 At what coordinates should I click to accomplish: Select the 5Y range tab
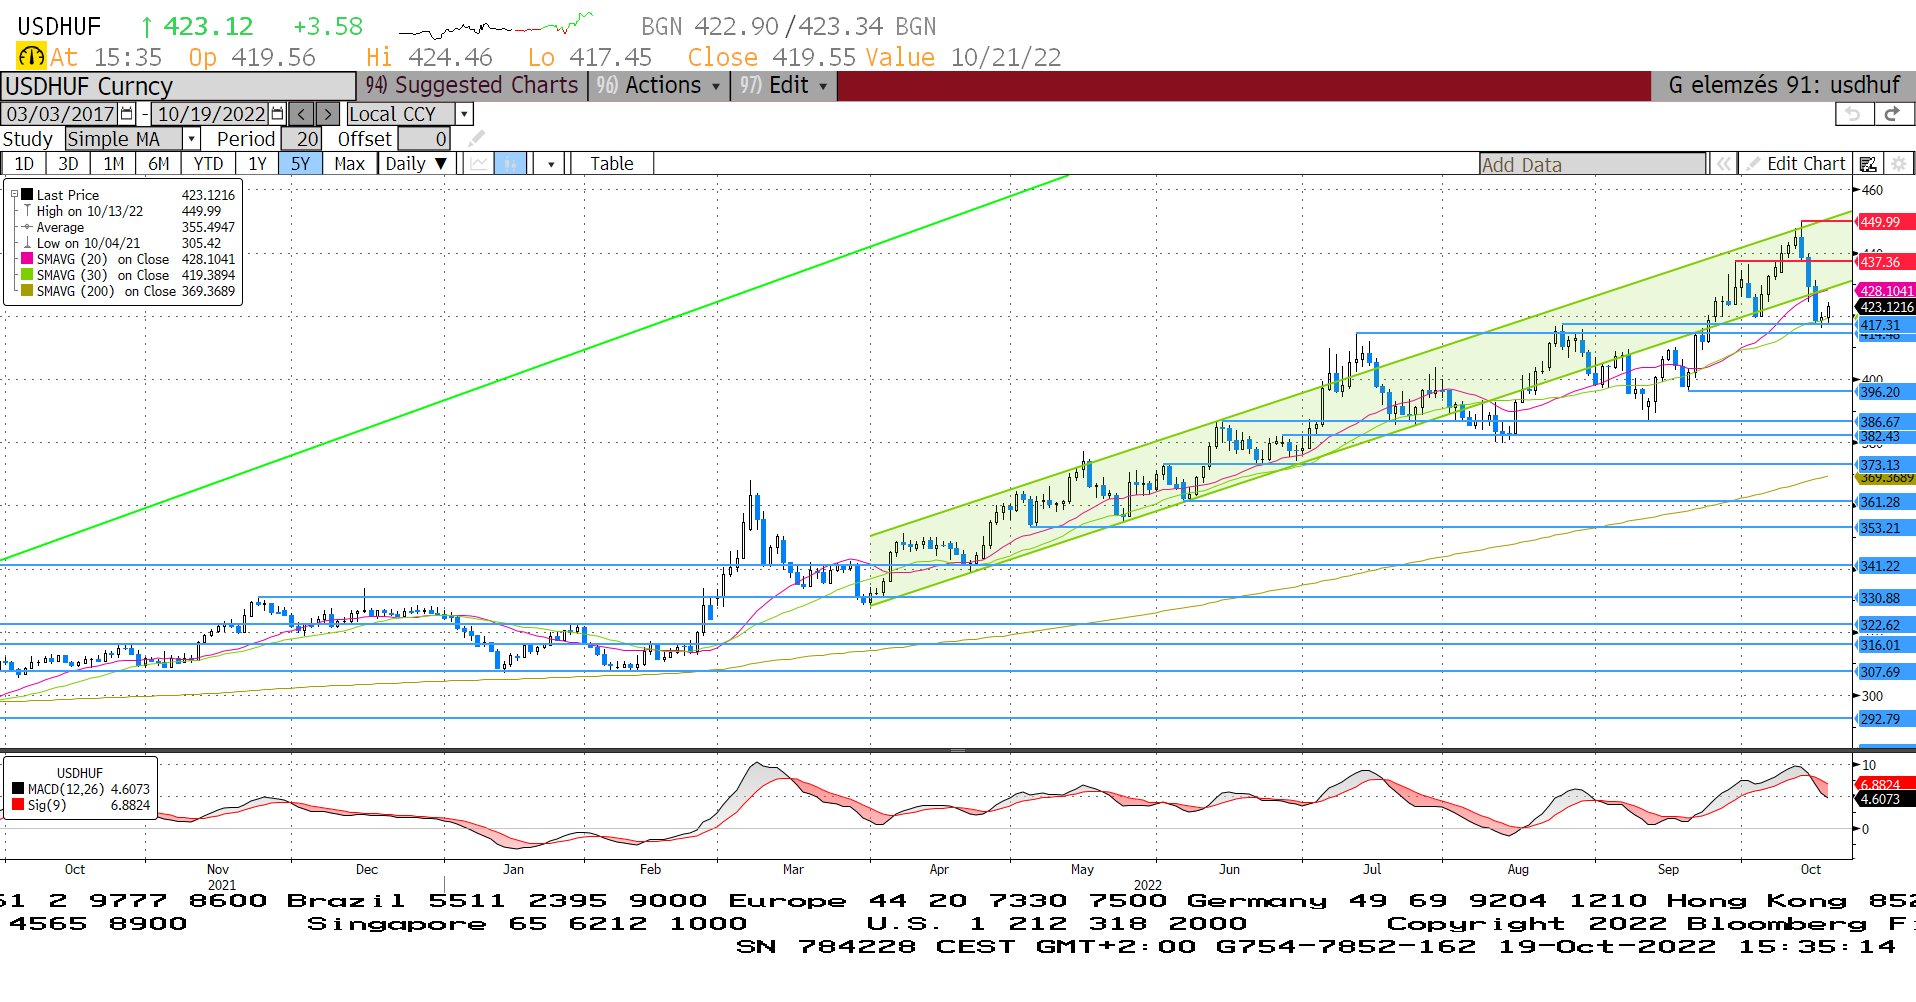click(301, 164)
